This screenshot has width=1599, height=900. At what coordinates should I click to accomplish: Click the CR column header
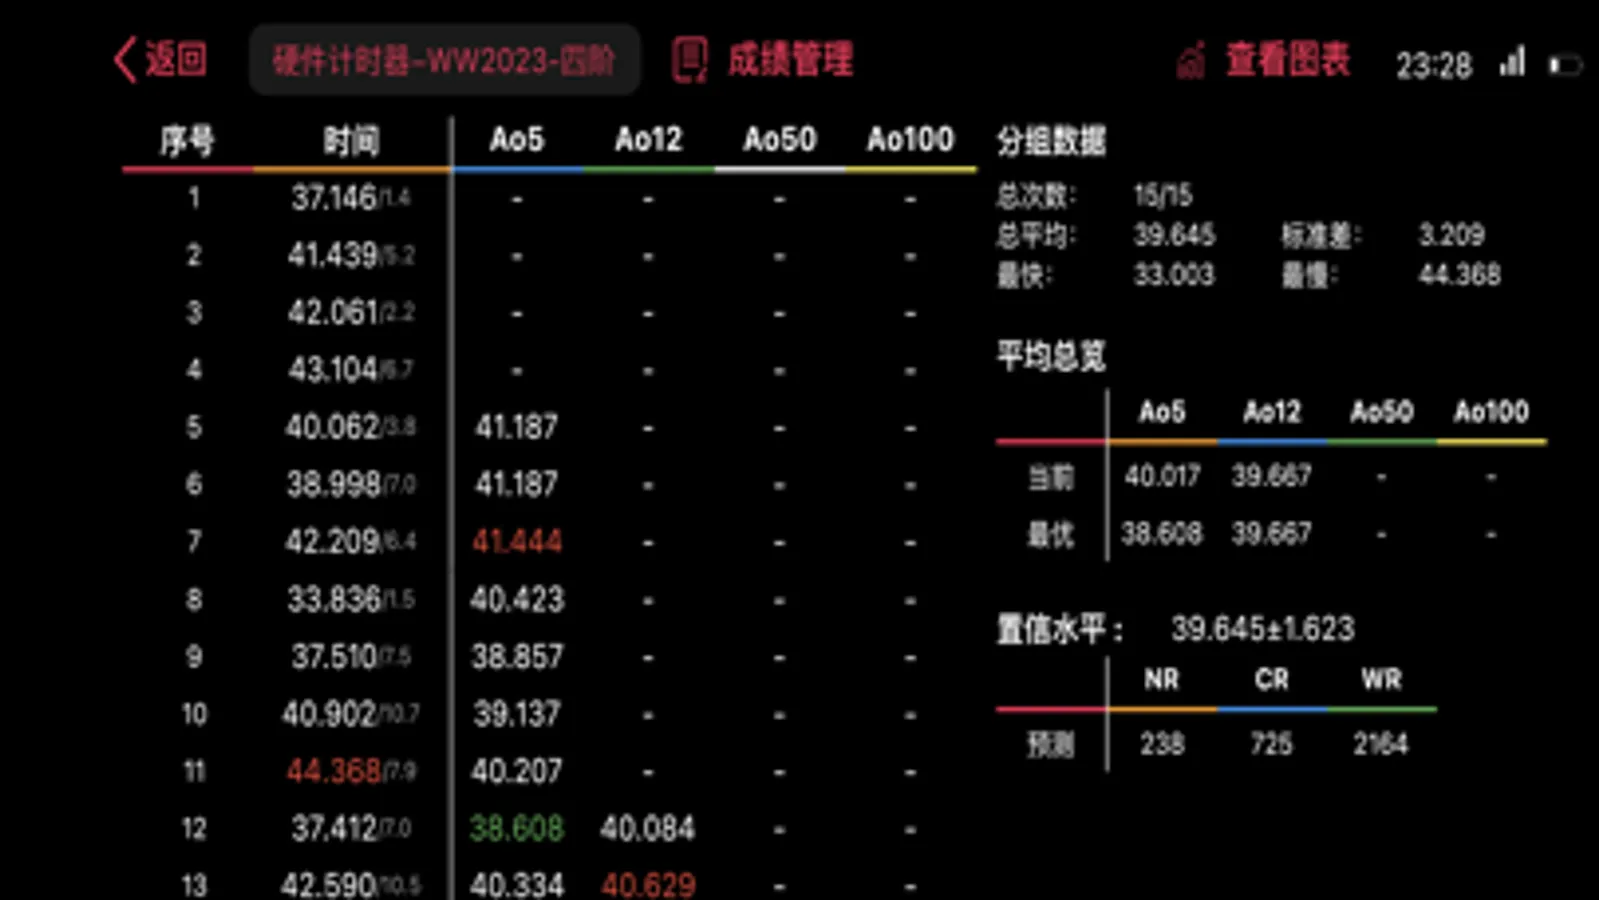point(1271,679)
